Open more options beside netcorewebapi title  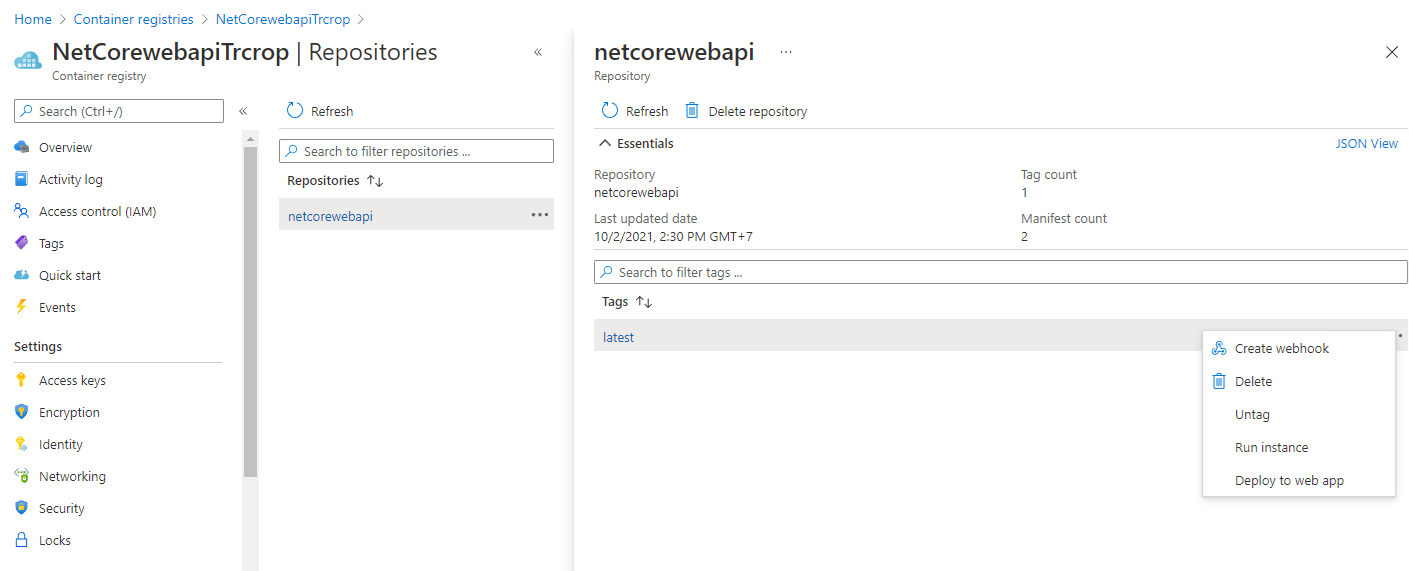click(786, 52)
